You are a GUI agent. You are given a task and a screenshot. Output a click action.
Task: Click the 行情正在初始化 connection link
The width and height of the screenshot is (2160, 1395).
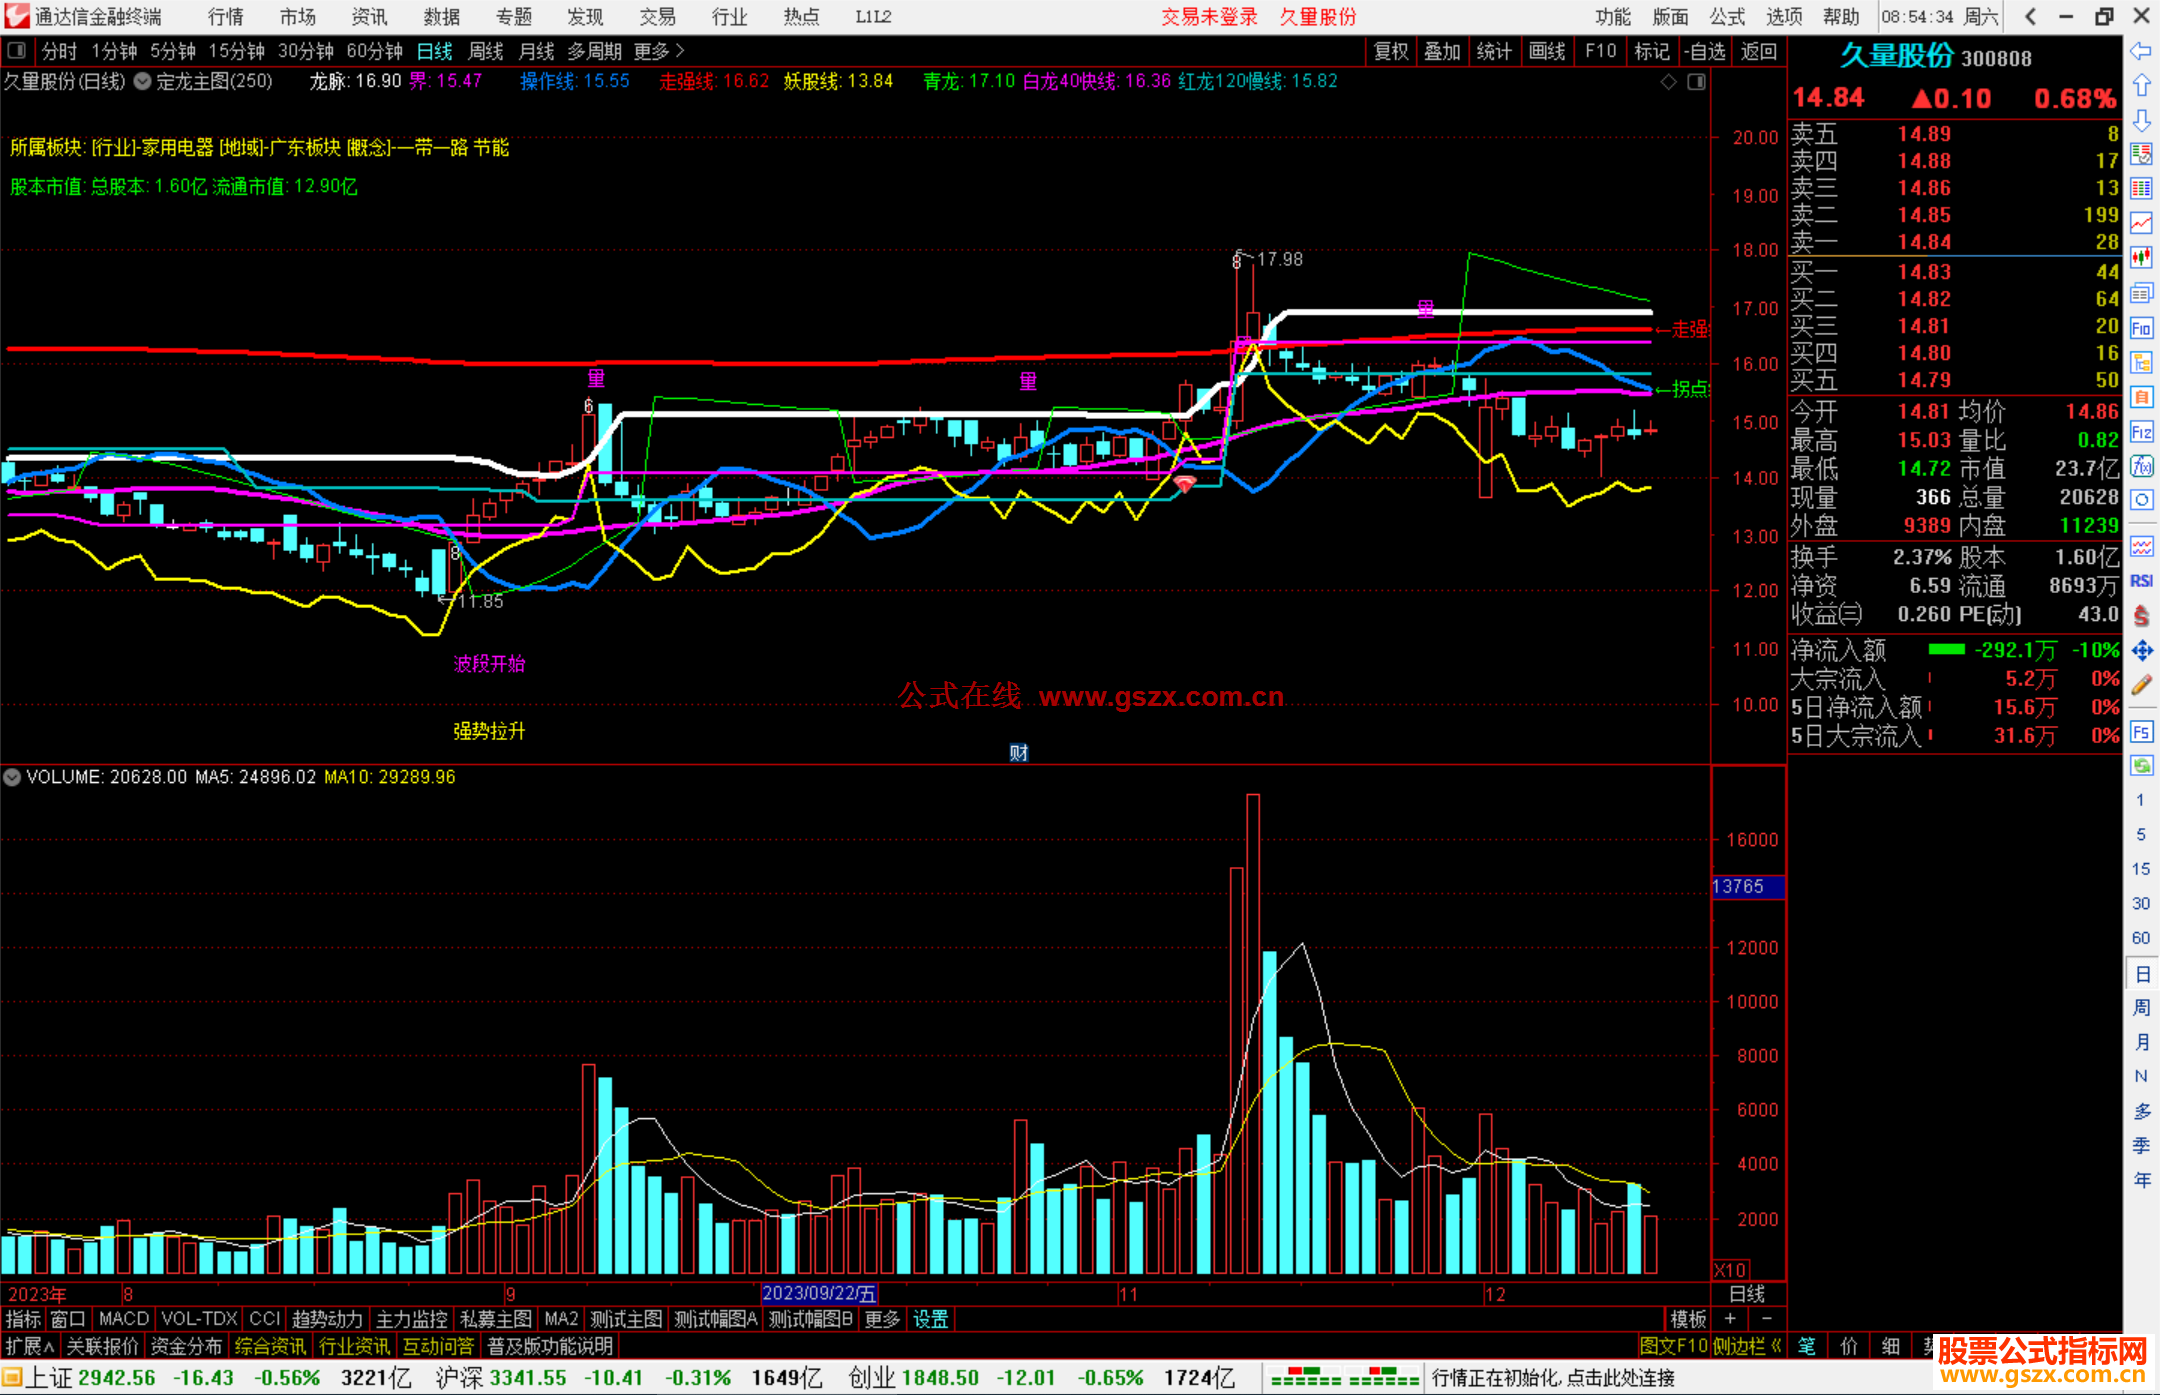[1552, 1378]
